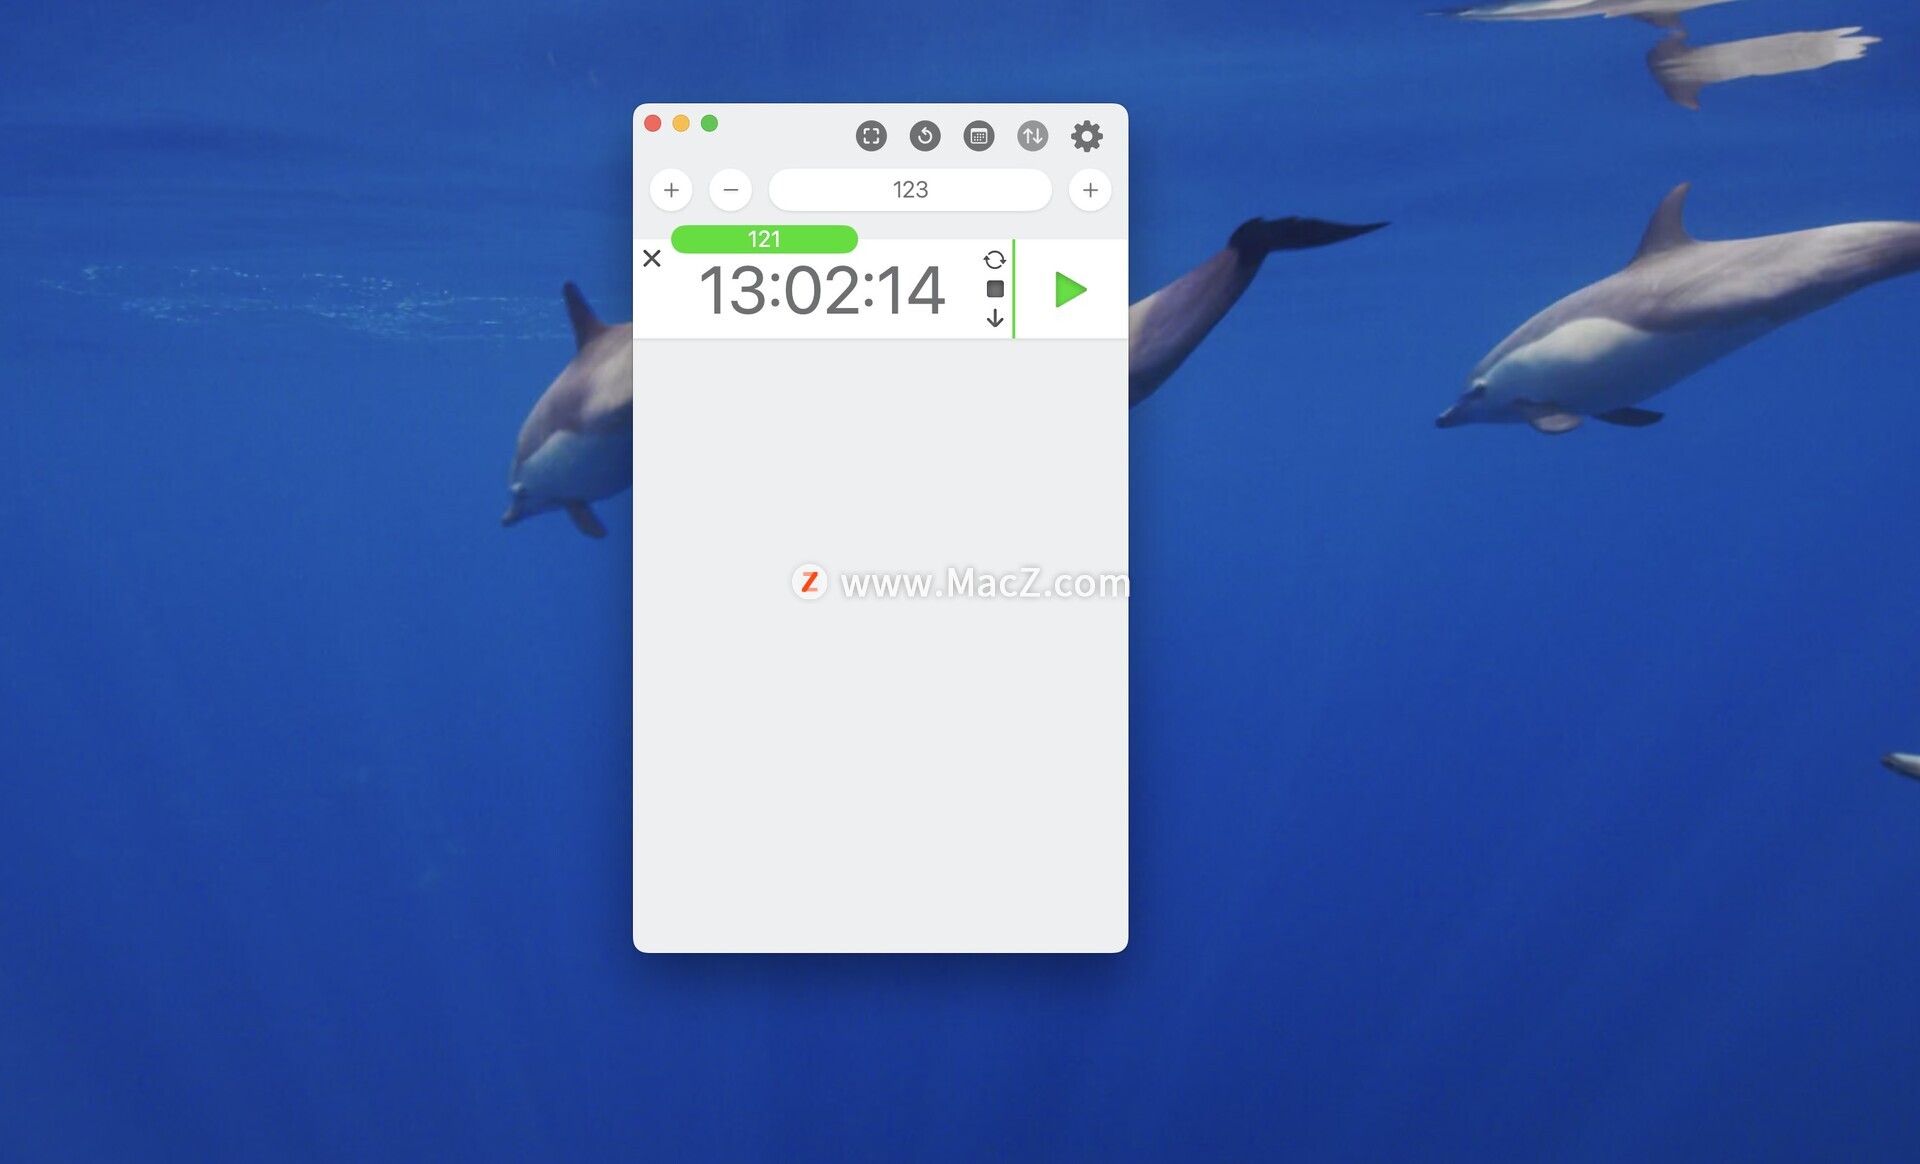
Task: Start the 121 timer with green play
Action: coord(1070,290)
